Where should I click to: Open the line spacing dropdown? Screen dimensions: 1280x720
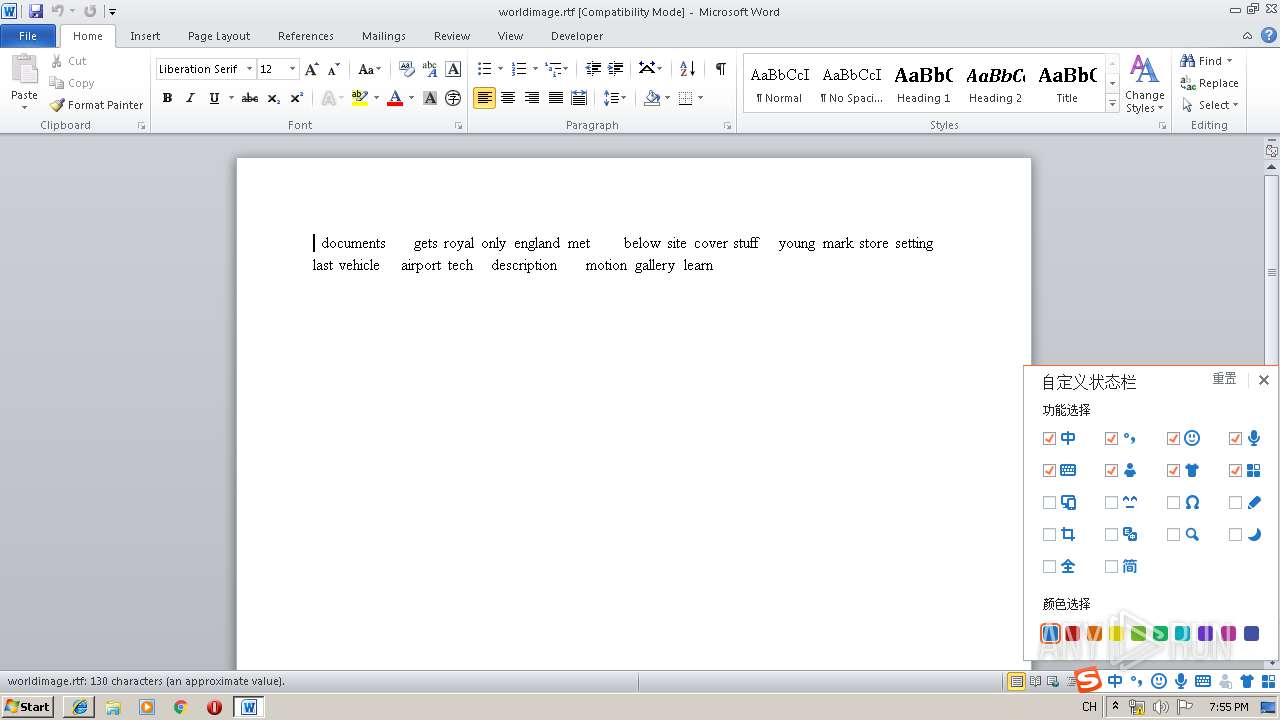(x=615, y=98)
